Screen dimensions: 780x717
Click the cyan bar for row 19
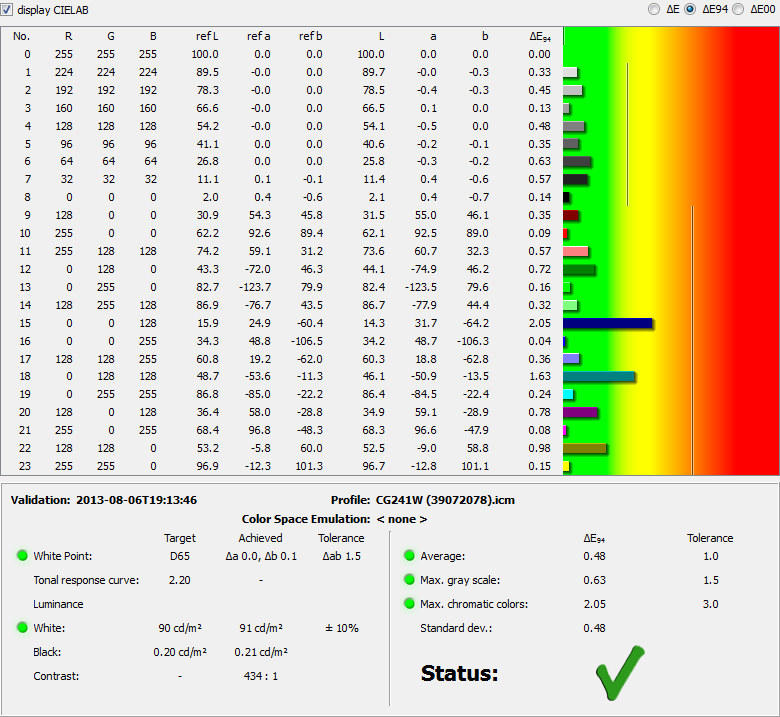click(568, 395)
